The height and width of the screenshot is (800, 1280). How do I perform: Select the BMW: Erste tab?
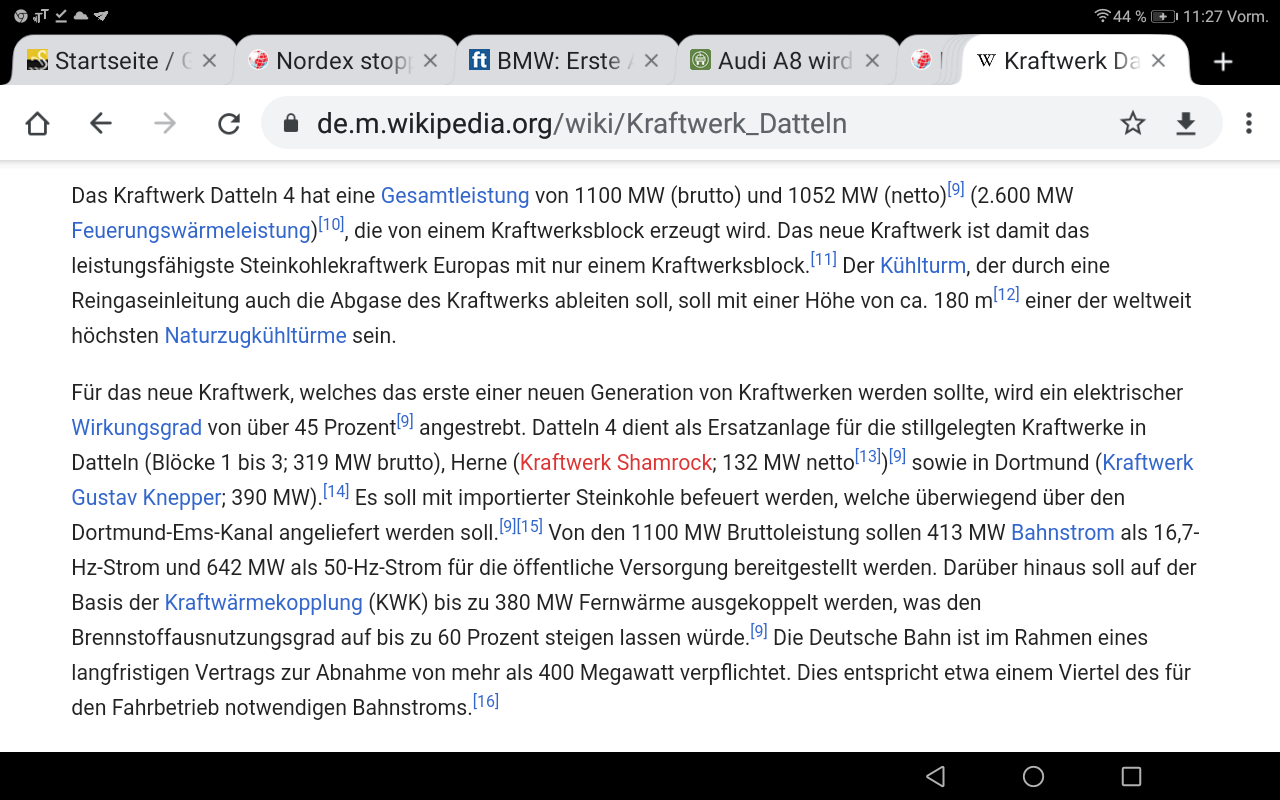552,61
